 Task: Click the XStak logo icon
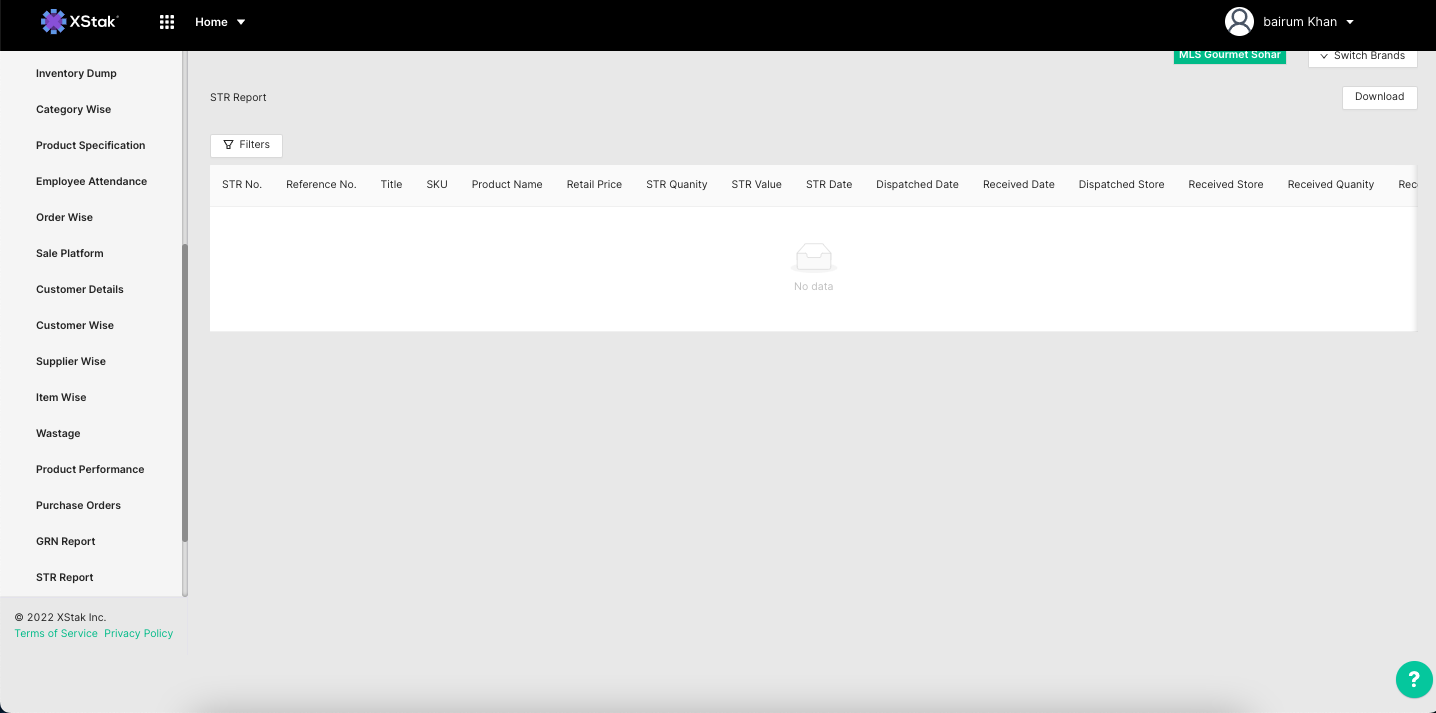53,21
